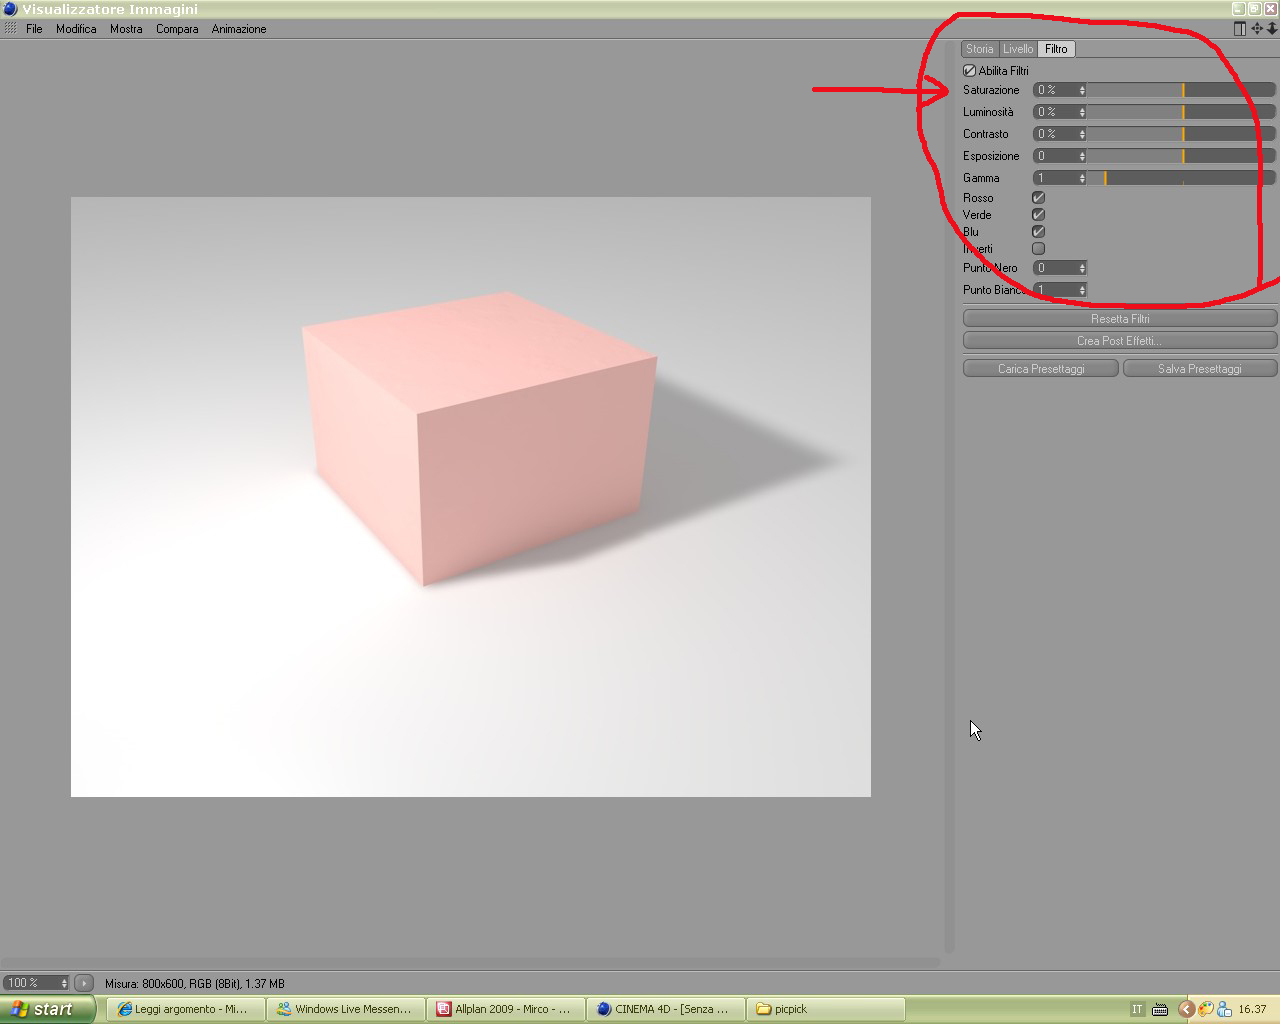
Task: Adjust the 100 % zoom spinner arrows
Action: (64, 983)
